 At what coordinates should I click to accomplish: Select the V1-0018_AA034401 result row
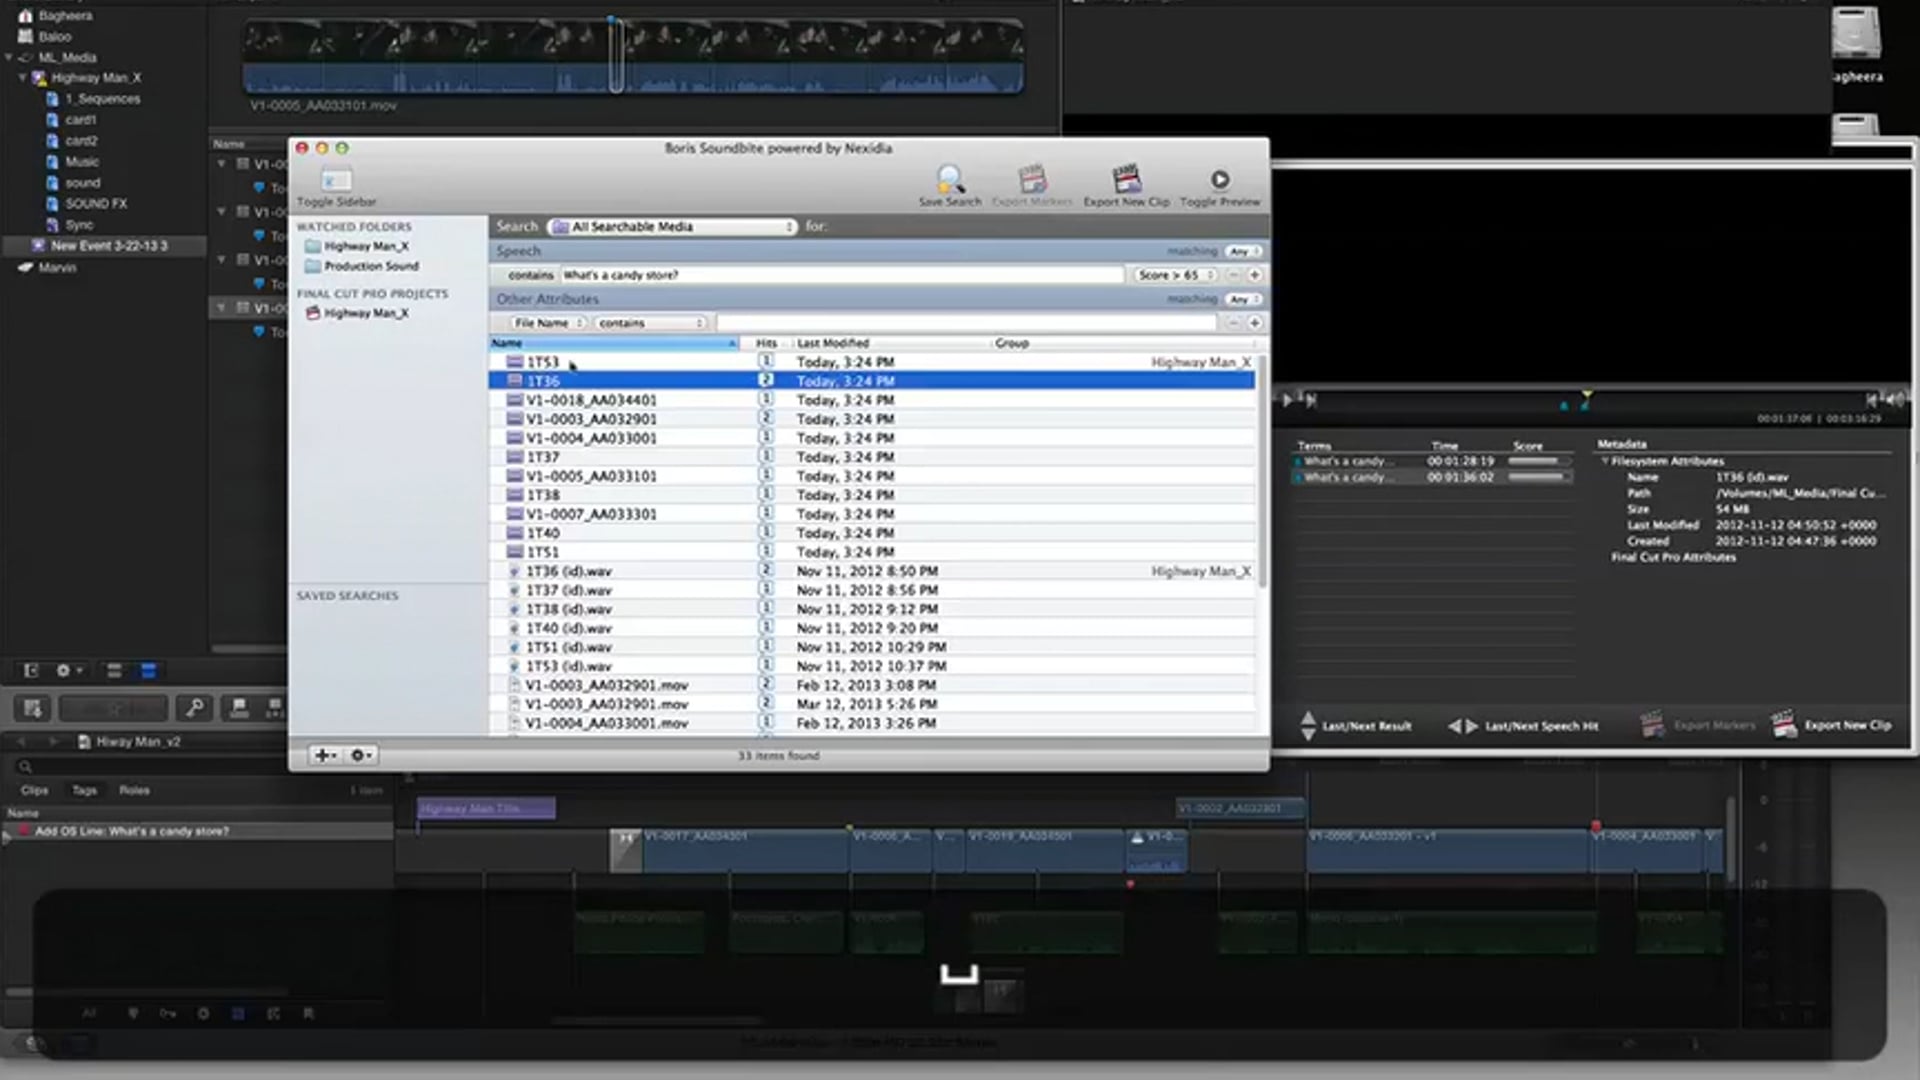coord(871,400)
